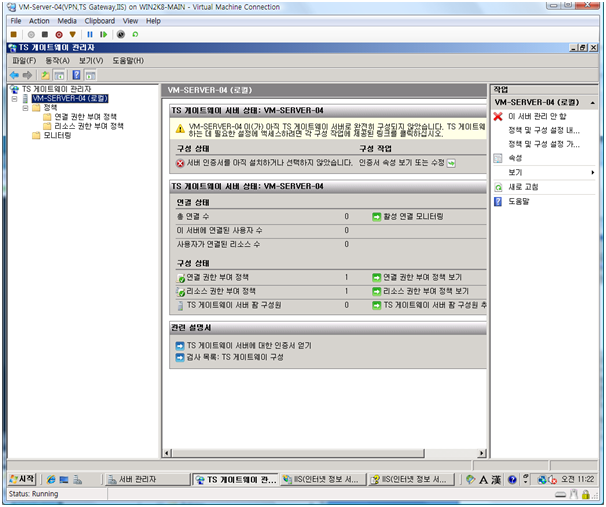
Task: Click the lock icon in VM status bar
Action: pyautogui.click(x=586, y=494)
